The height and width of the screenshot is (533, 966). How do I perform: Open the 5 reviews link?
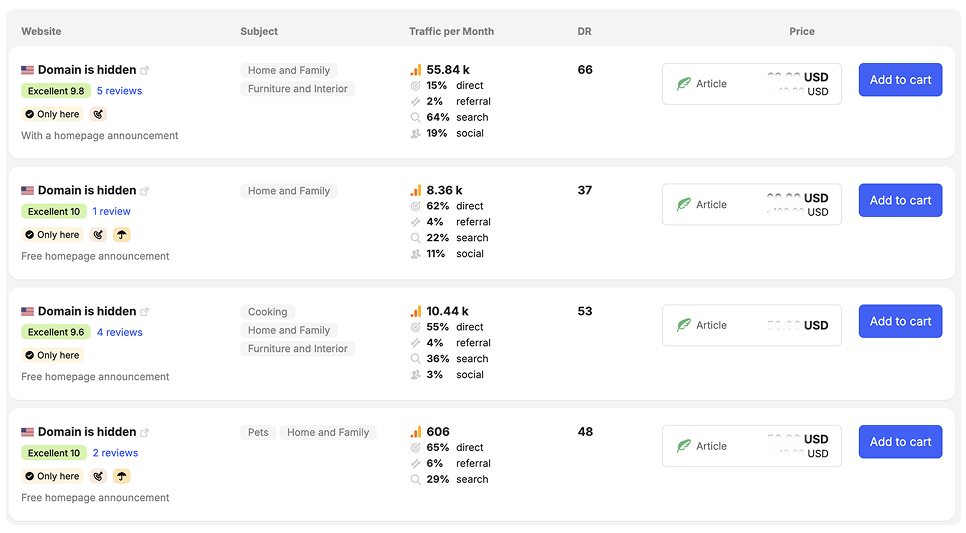click(x=120, y=91)
